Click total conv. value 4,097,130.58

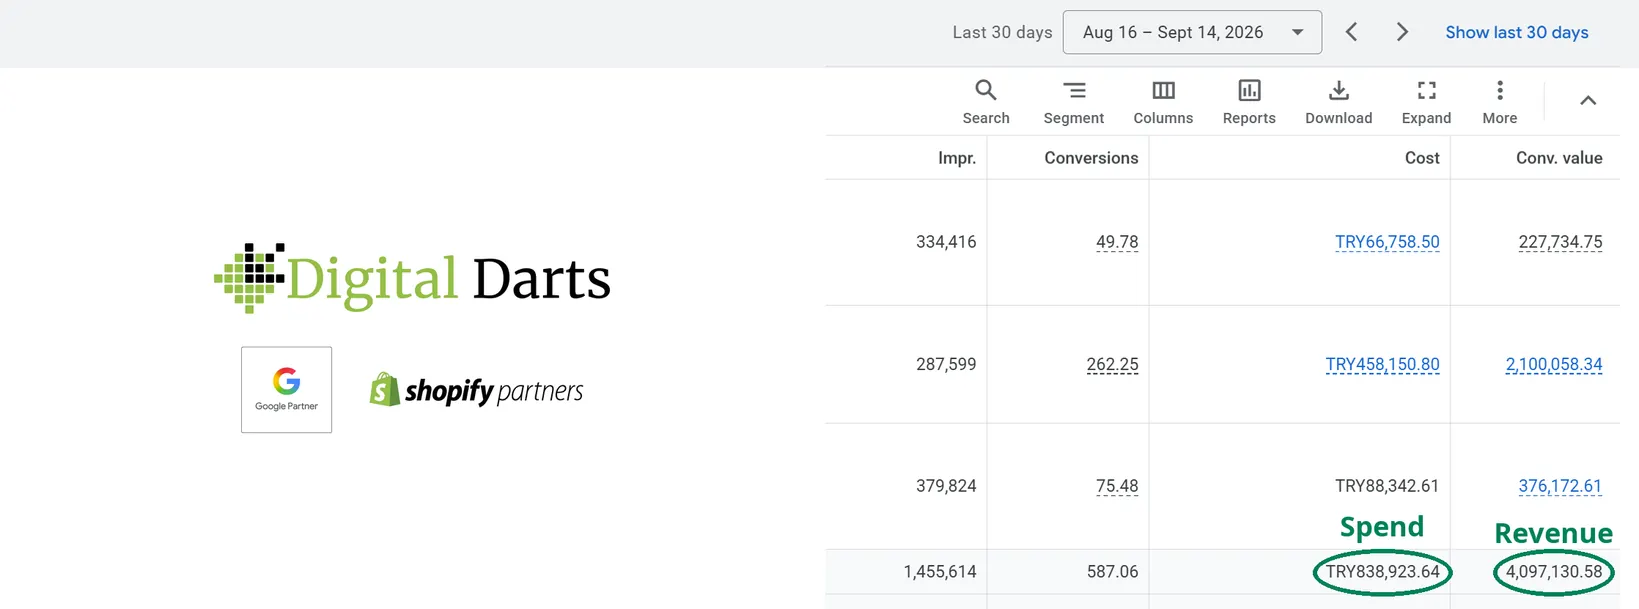tap(1554, 572)
